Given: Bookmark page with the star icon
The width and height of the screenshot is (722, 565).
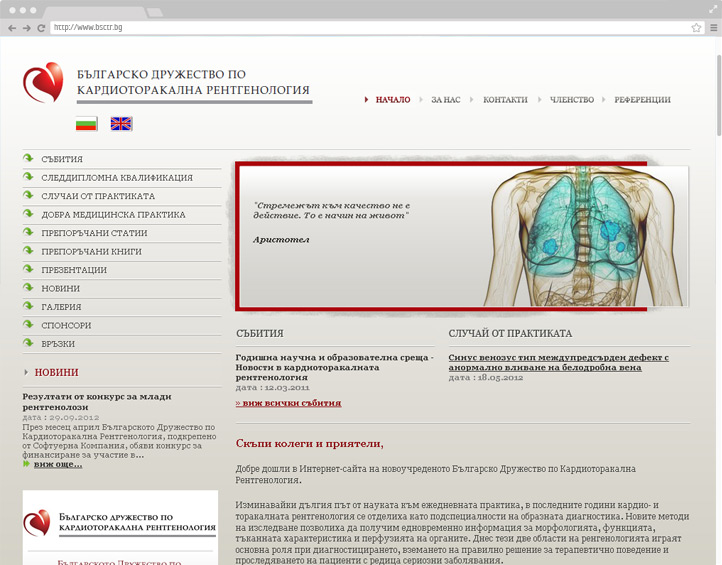Looking at the screenshot, I should point(696,28).
